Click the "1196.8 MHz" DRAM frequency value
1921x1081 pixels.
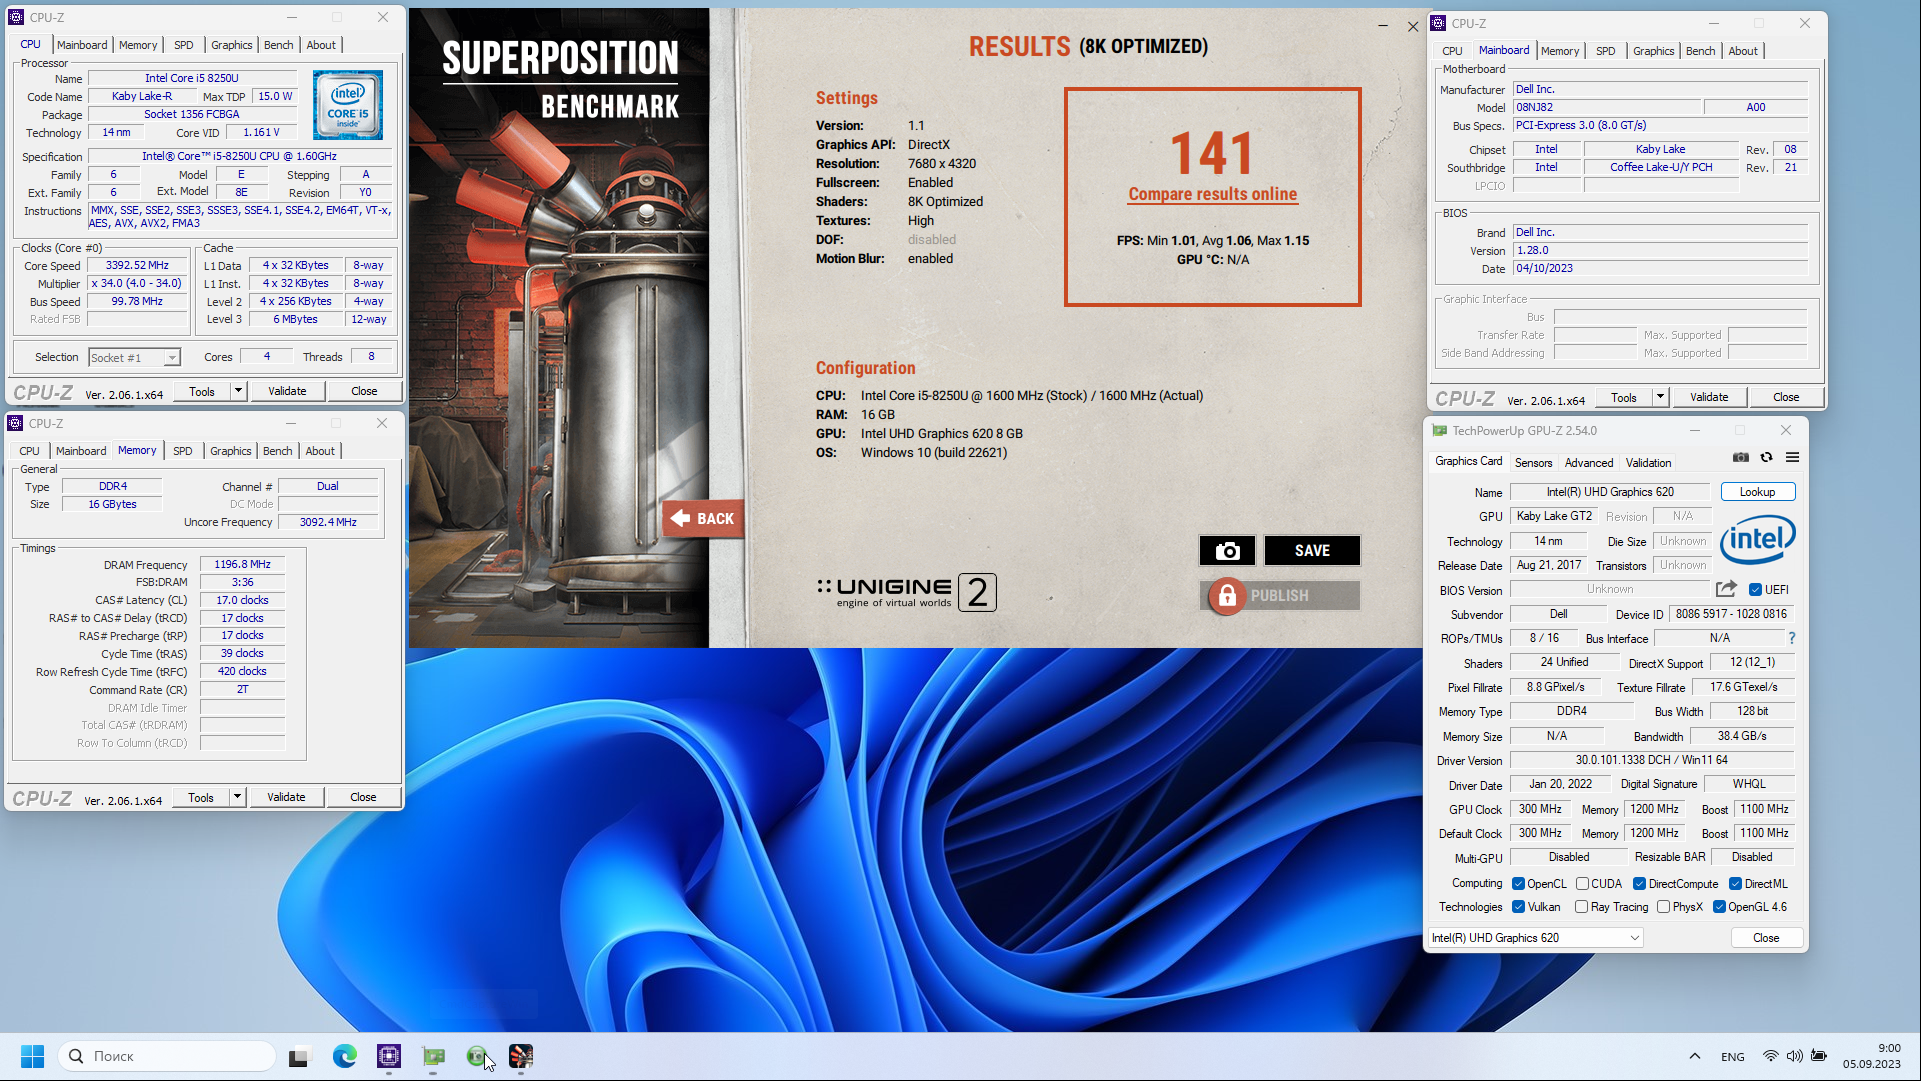pos(243,565)
